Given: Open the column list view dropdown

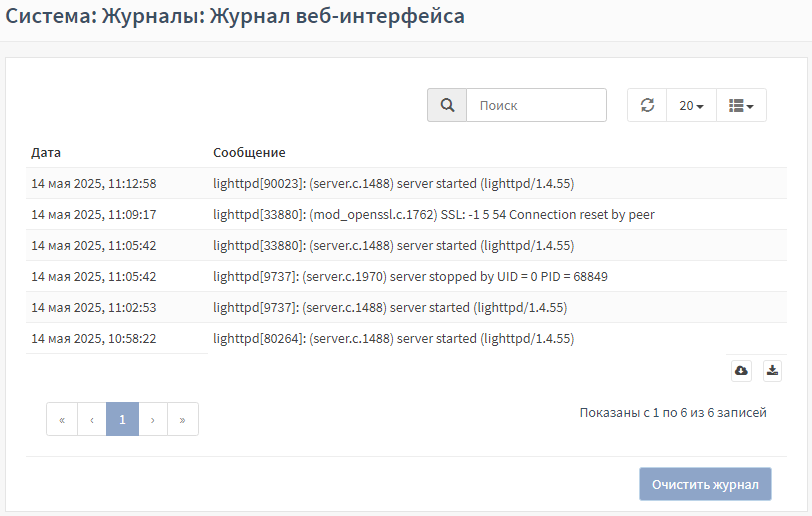Looking at the screenshot, I should click(x=741, y=105).
